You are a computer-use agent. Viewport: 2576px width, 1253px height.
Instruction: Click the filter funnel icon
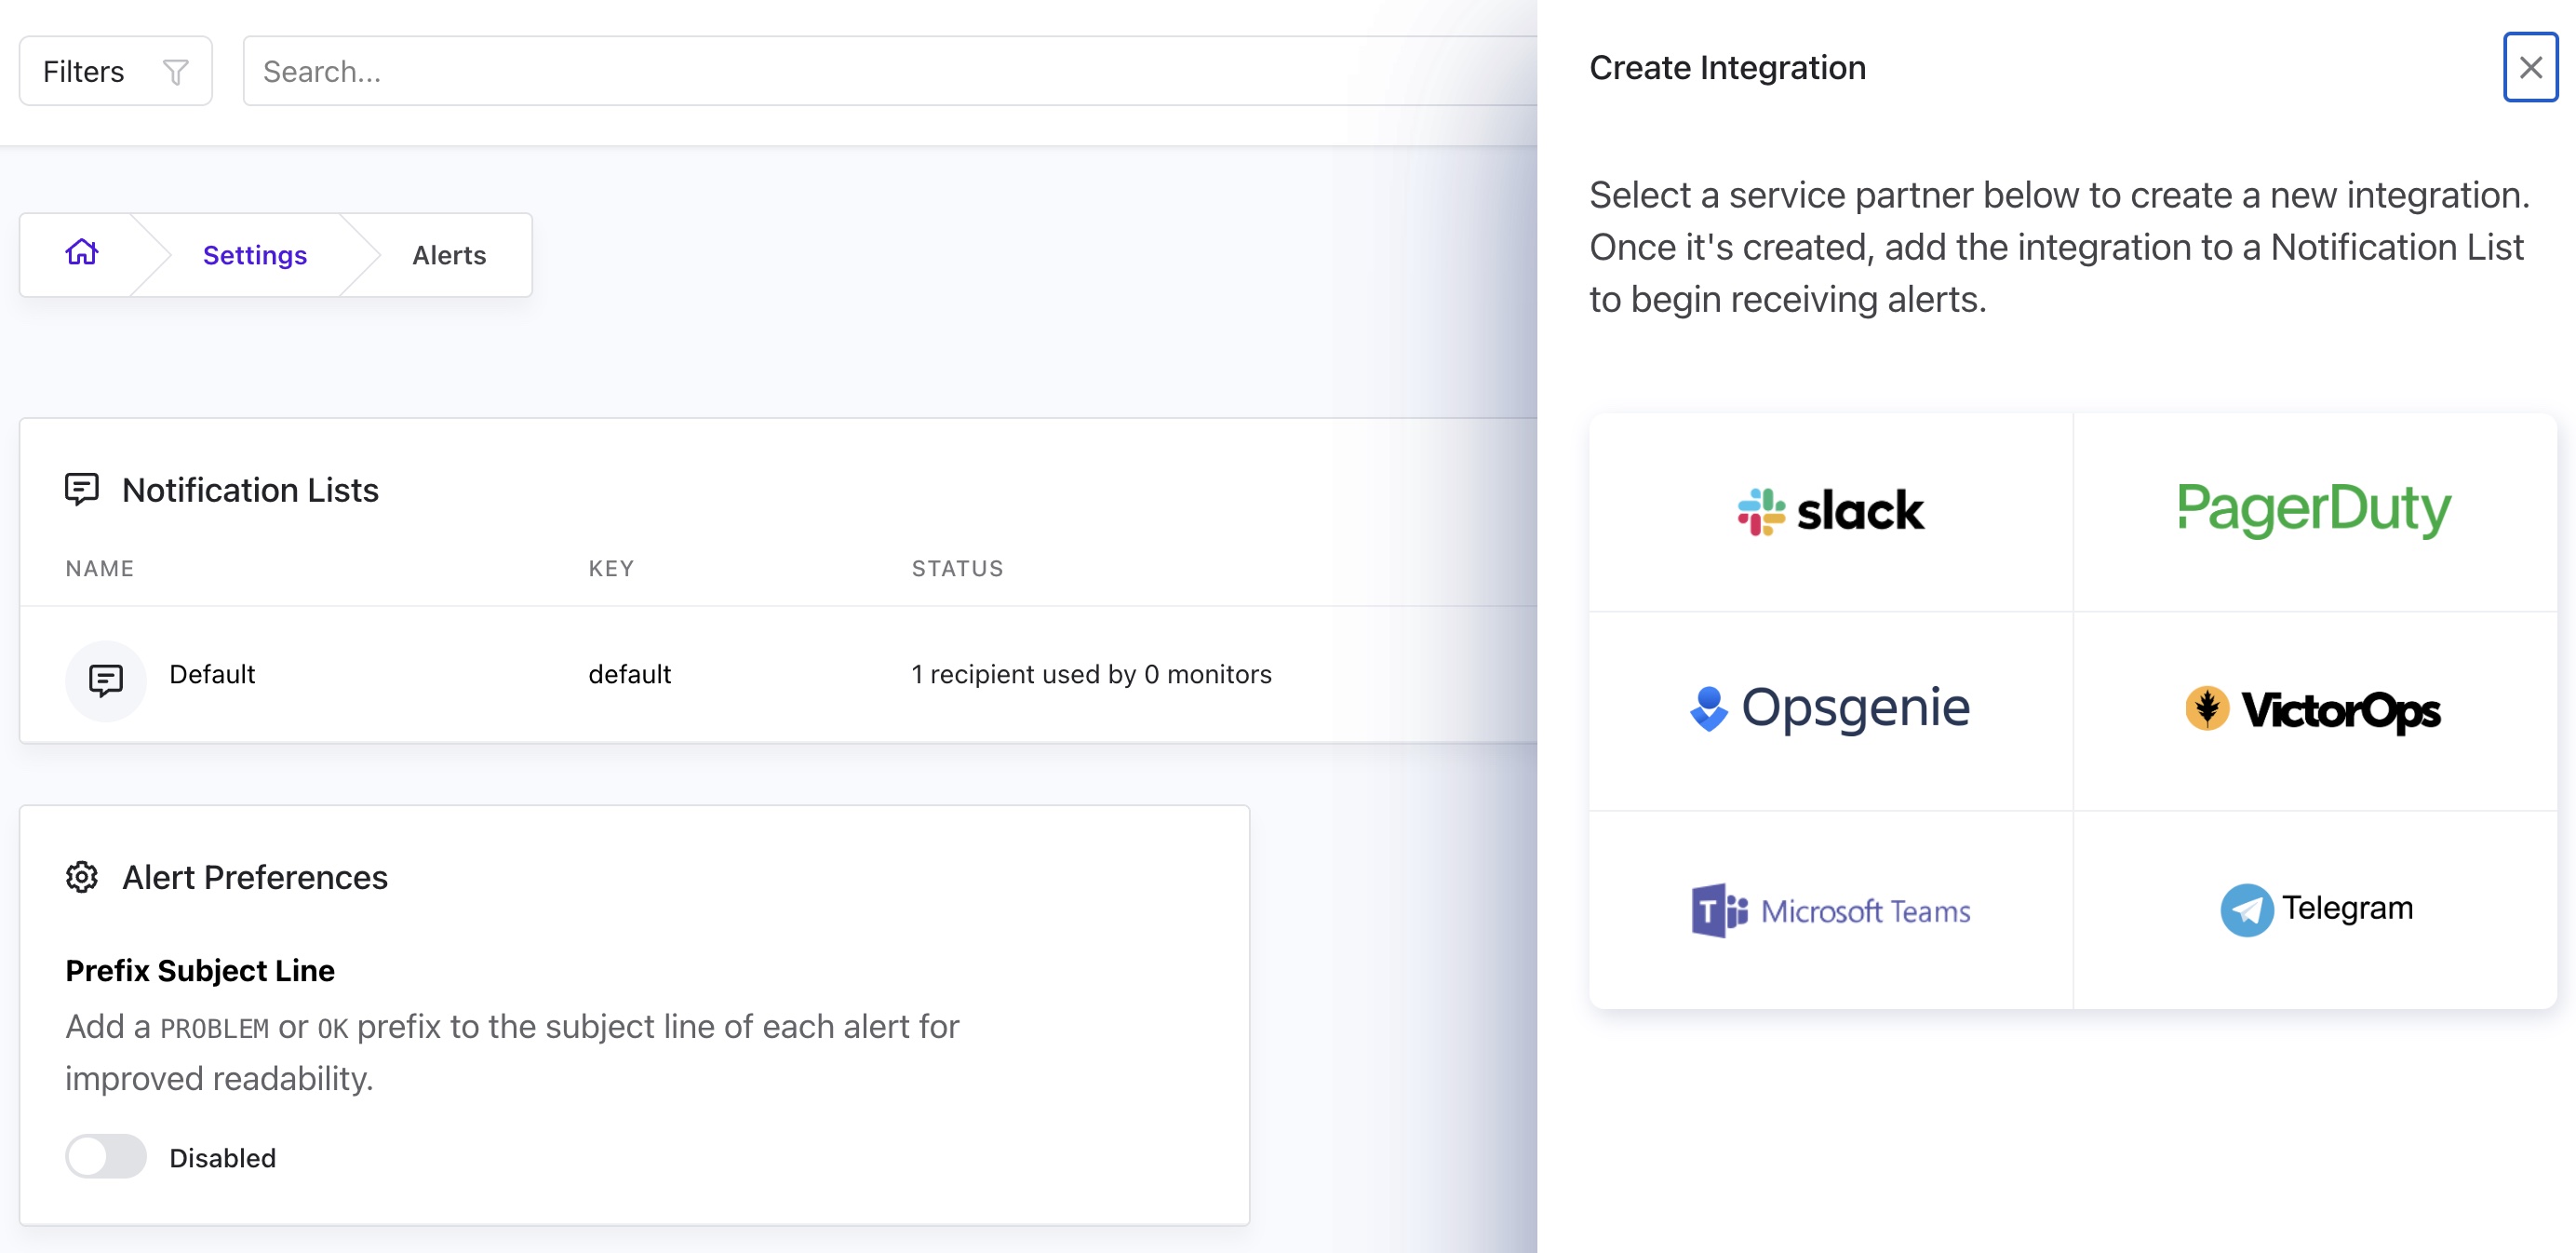pyautogui.click(x=176, y=72)
